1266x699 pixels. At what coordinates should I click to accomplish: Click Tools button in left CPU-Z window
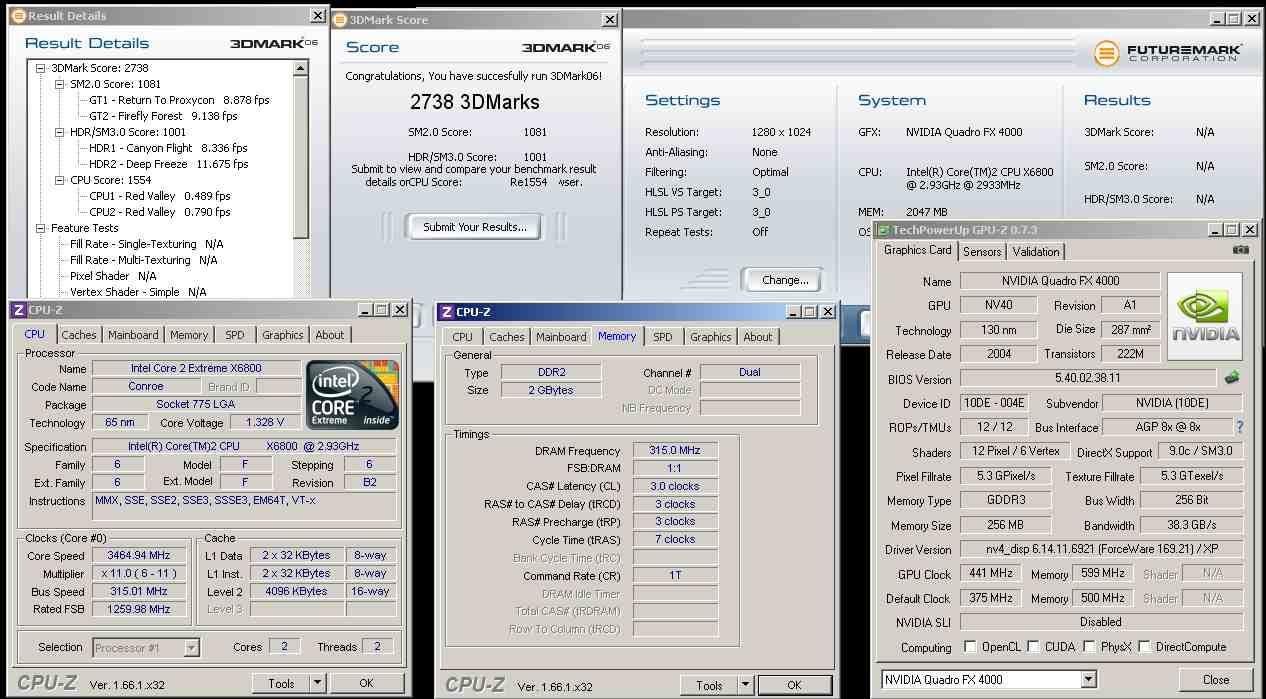click(281, 683)
